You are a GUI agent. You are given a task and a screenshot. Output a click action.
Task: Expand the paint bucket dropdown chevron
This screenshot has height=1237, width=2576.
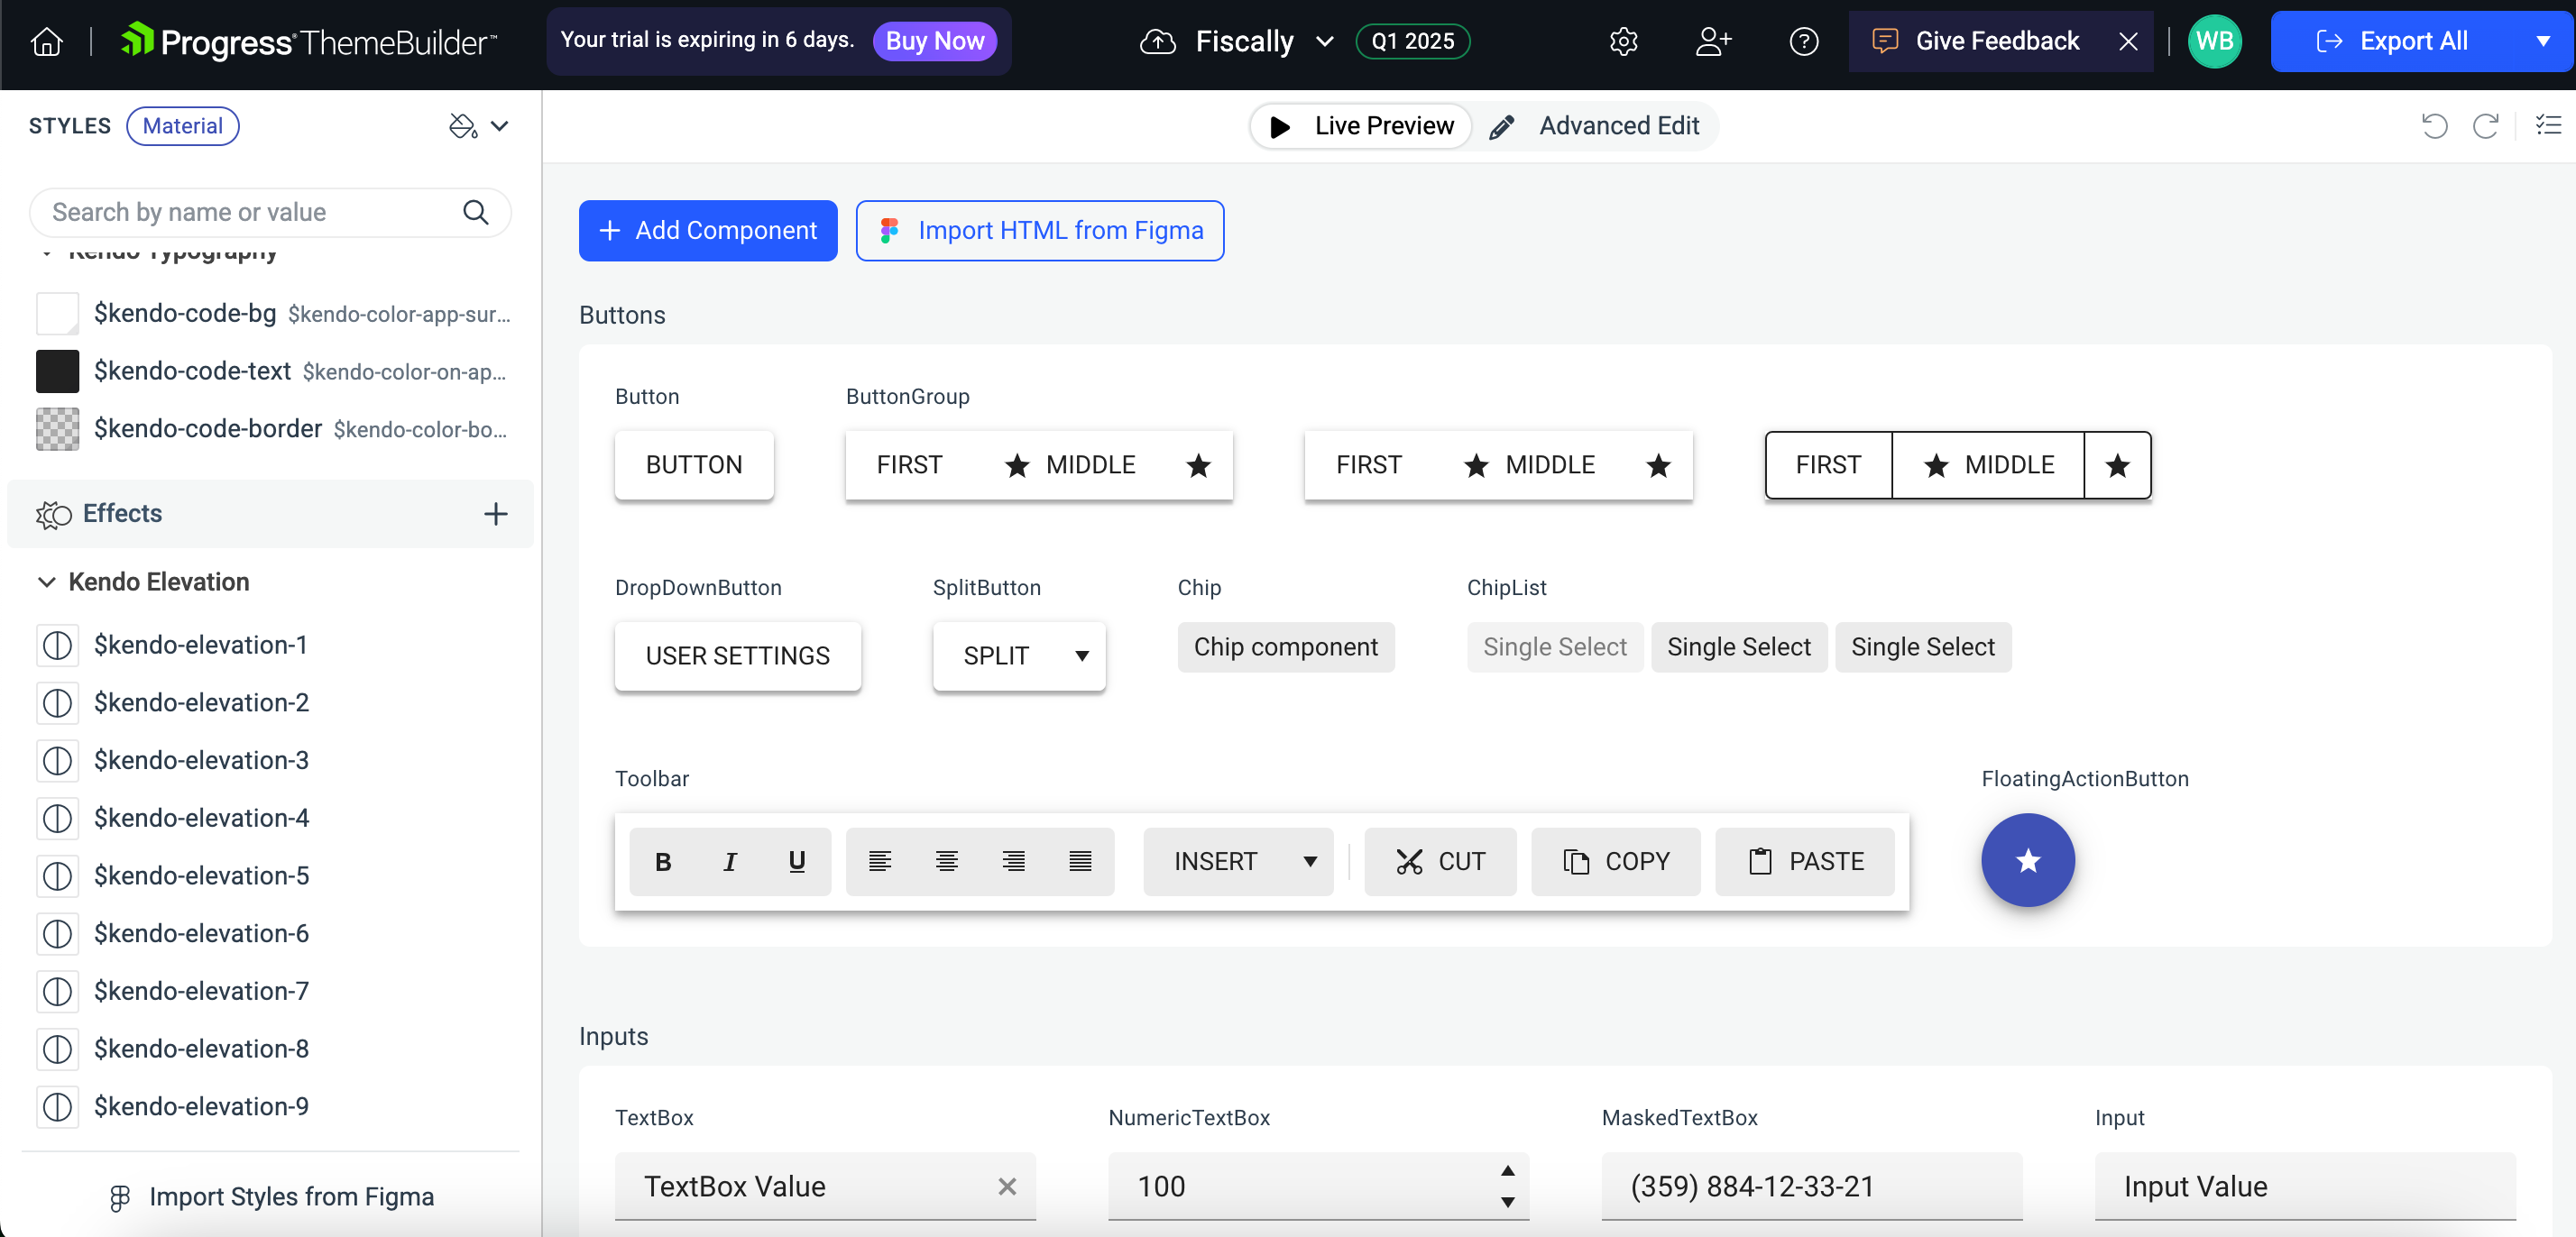[500, 126]
